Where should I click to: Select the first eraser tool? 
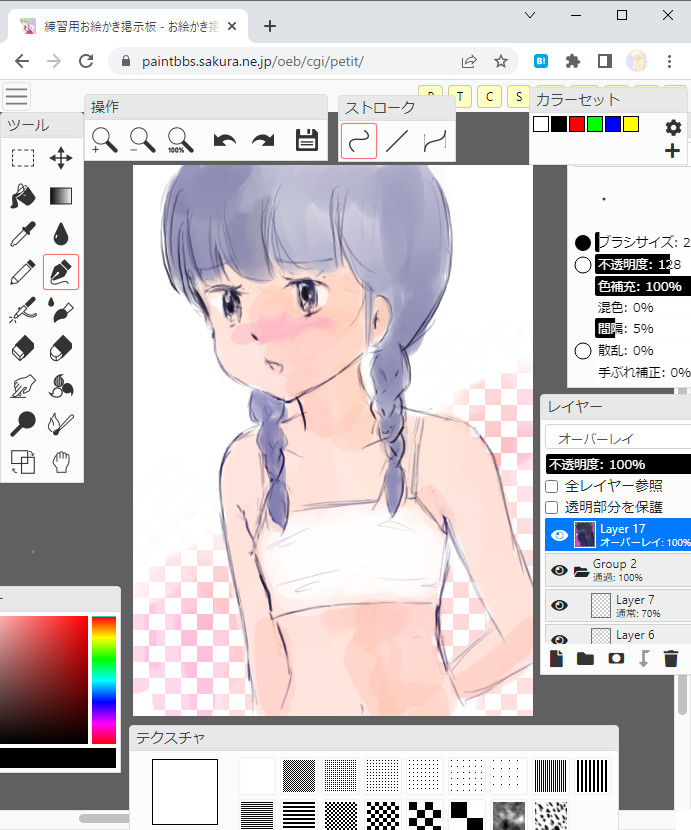23,348
